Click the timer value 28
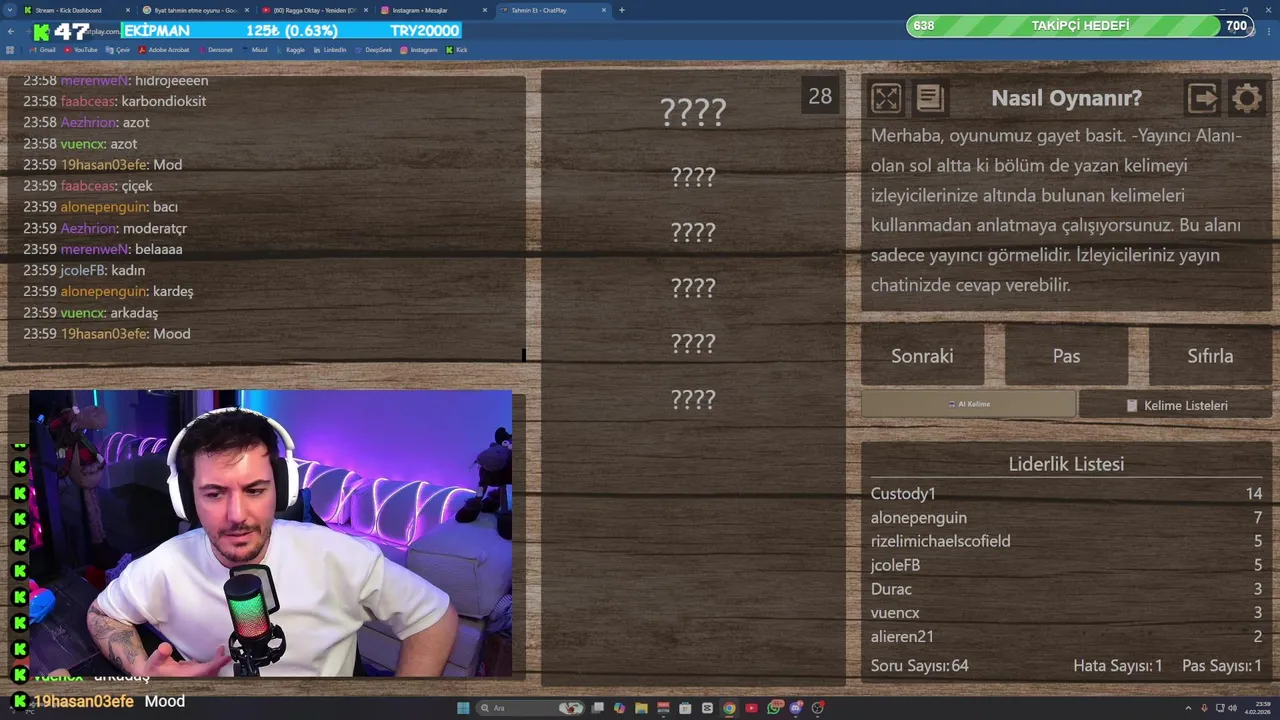Image resolution: width=1280 pixels, height=720 pixels. click(820, 96)
